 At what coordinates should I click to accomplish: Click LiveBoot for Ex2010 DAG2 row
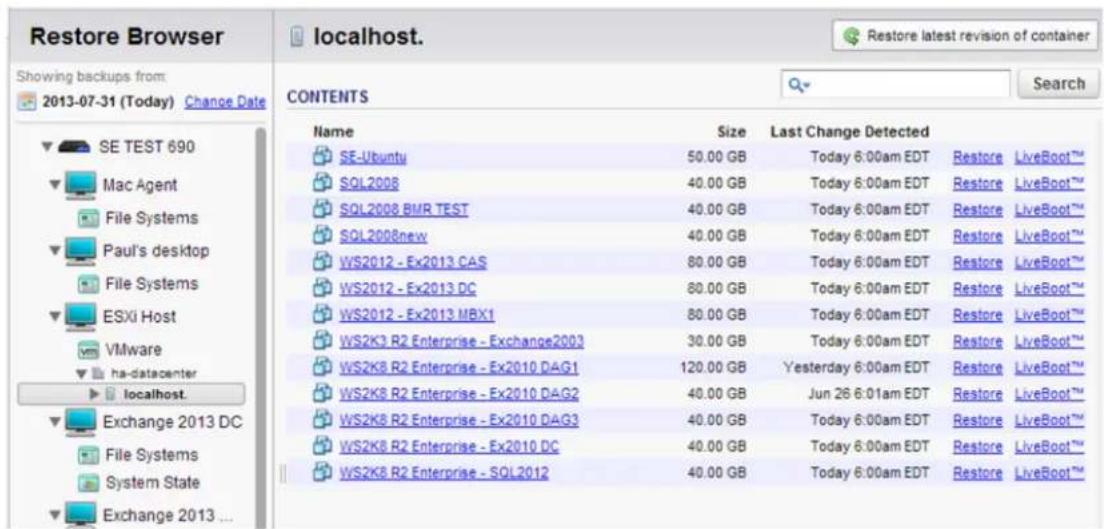1048,394
